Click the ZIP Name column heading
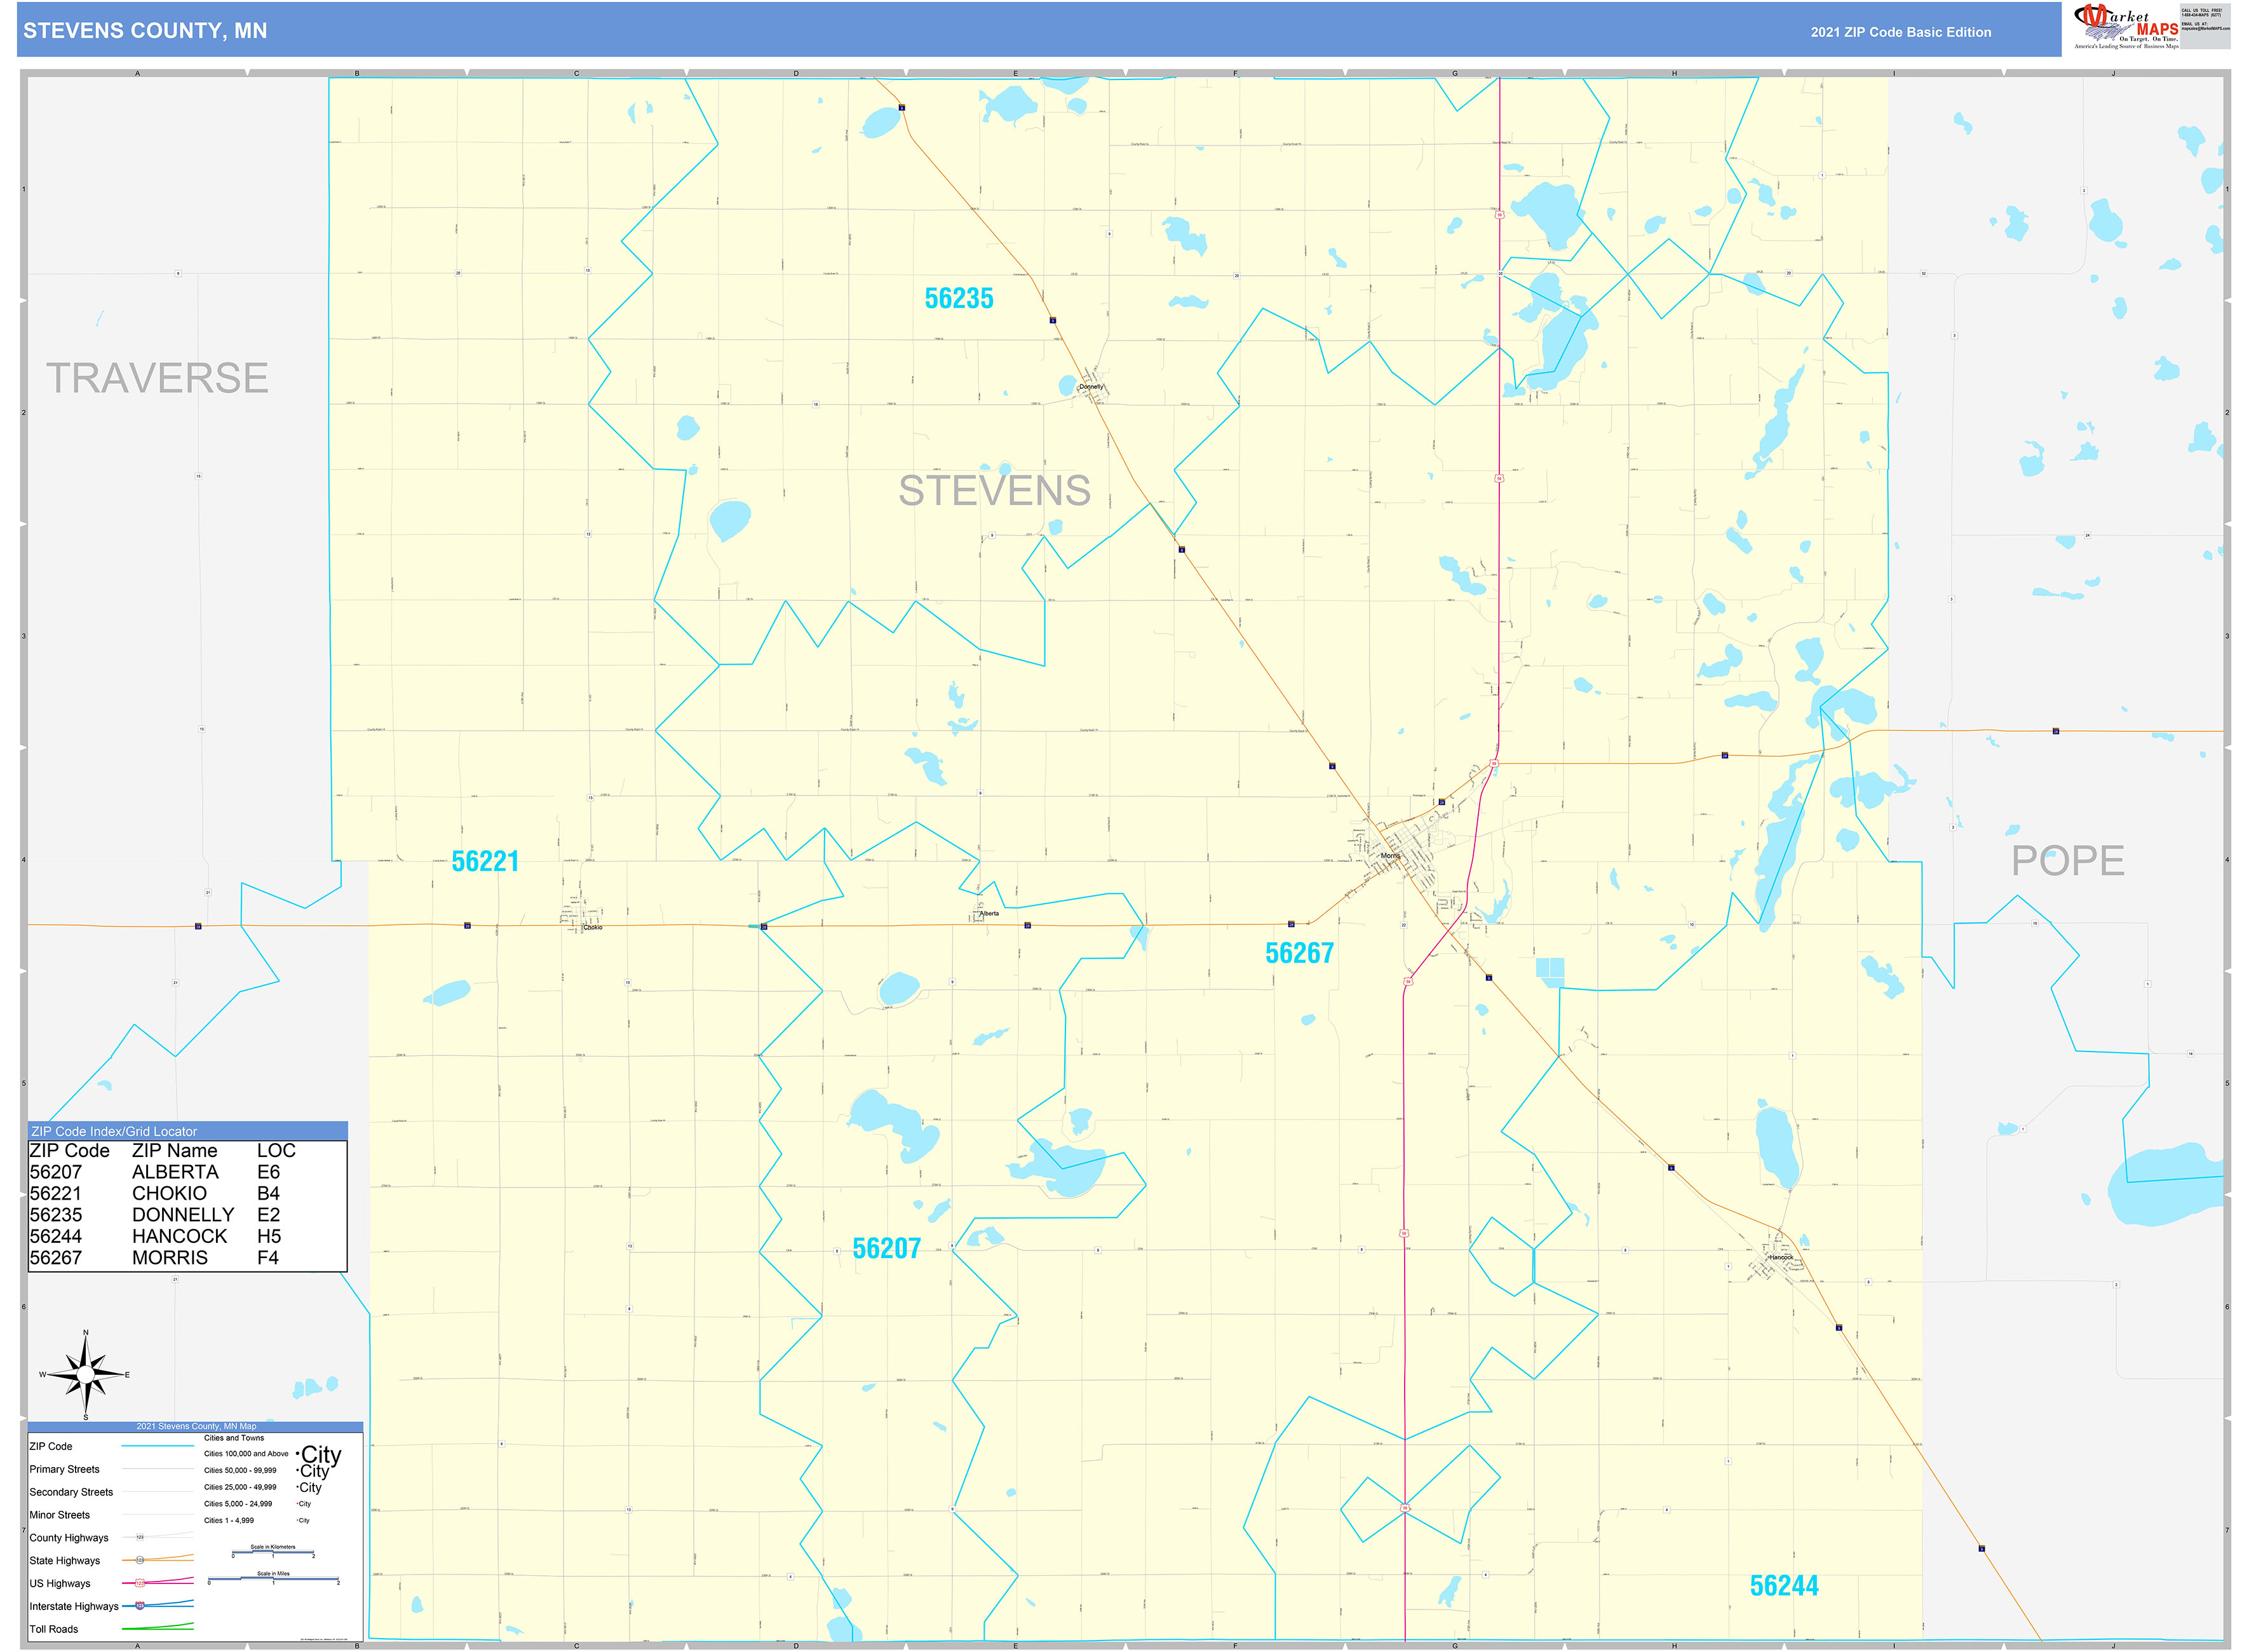 point(175,1151)
